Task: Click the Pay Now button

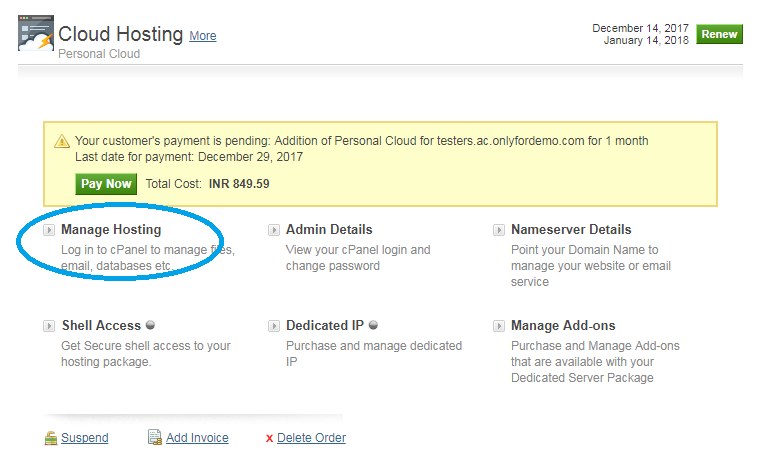Action: (106, 184)
